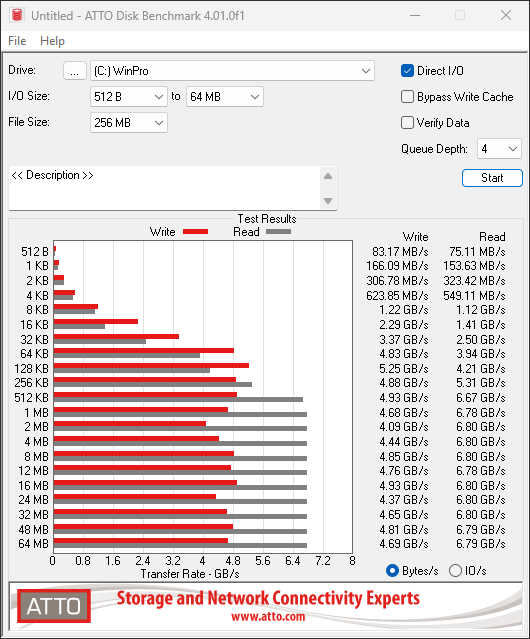The width and height of the screenshot is (530, 639).
Task: Click the Write column header in results
Action: pyautogui.click(x=416, y=237)
